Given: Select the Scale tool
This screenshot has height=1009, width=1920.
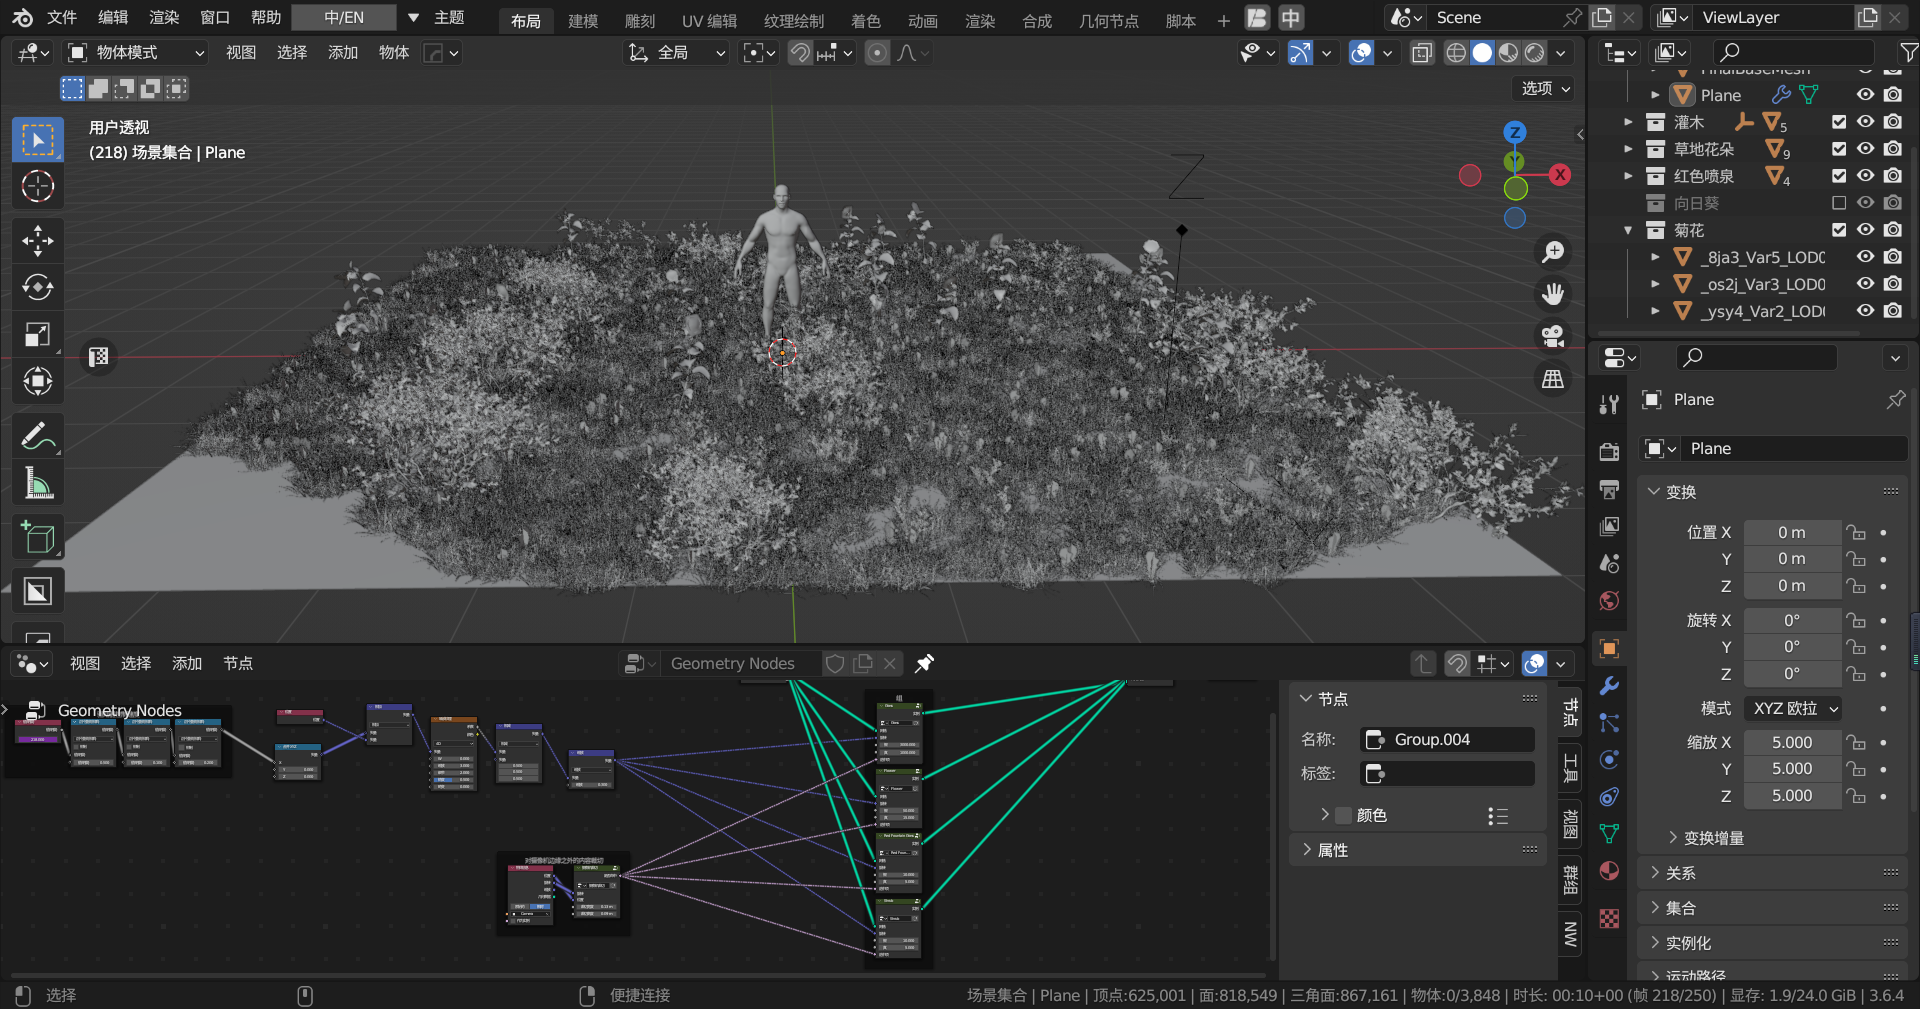Looking at the screenshot, I should click(38, 334).
